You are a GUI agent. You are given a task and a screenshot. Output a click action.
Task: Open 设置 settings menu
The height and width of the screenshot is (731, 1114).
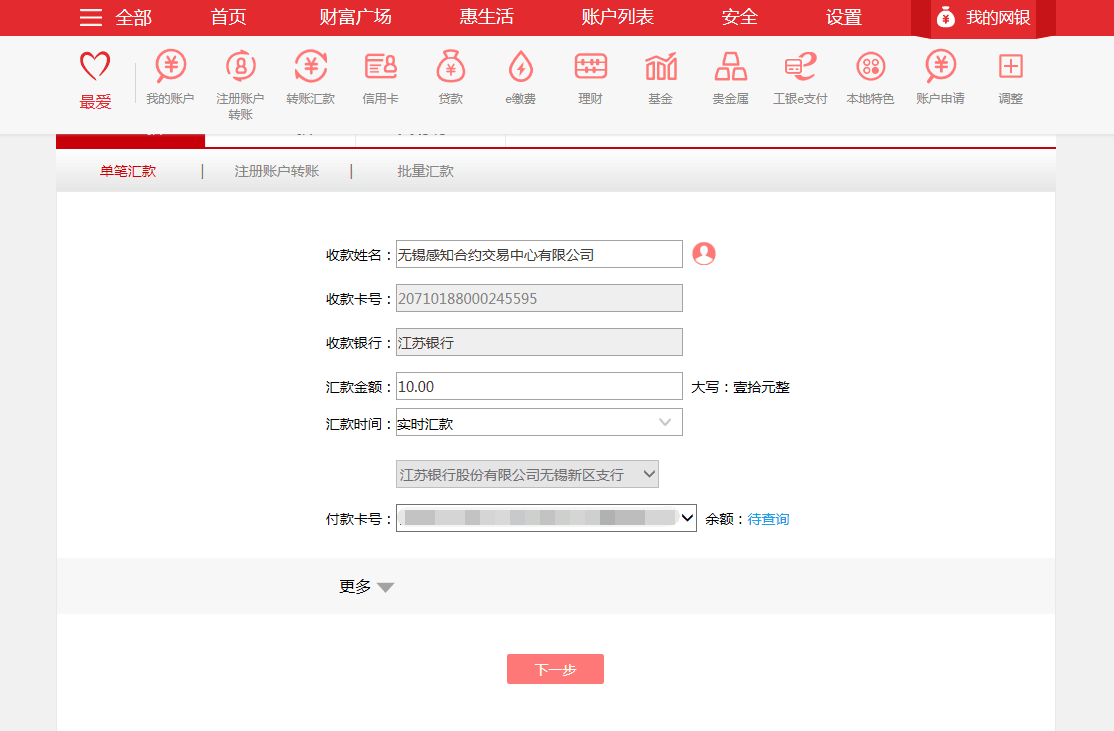click(844, 17)
